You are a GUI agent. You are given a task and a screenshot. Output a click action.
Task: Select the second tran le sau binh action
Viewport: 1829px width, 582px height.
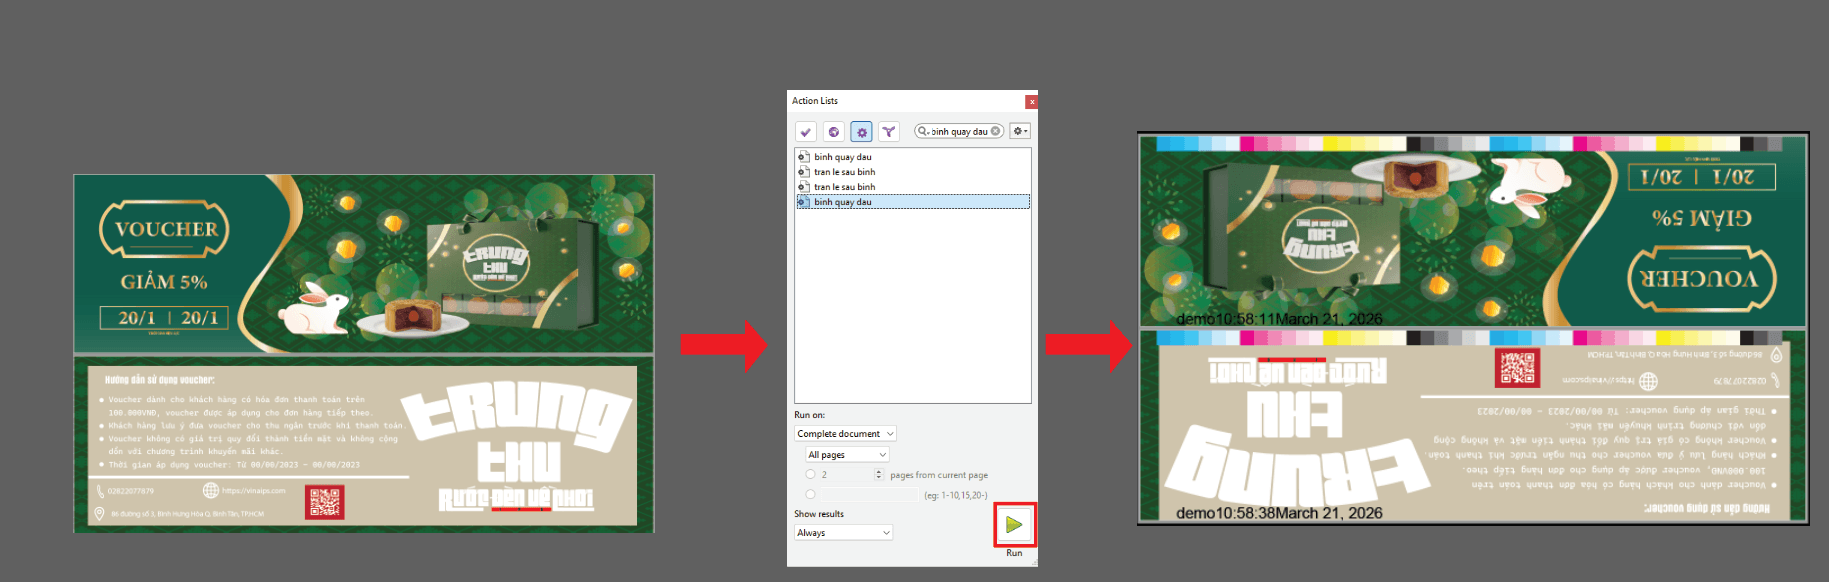(x=844, y=187)
